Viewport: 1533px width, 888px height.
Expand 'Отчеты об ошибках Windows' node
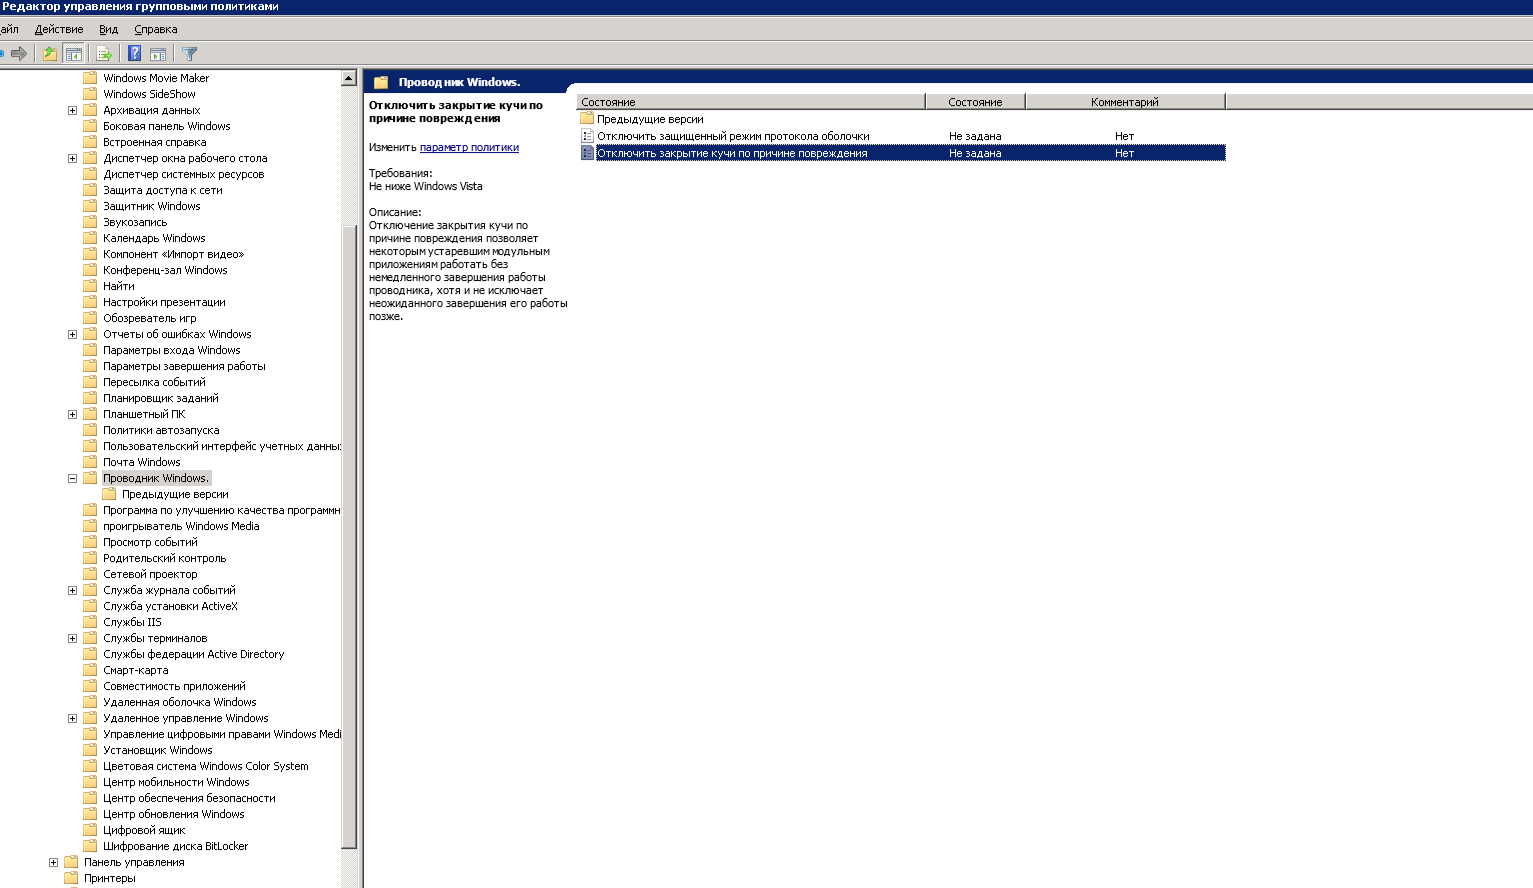72,334
